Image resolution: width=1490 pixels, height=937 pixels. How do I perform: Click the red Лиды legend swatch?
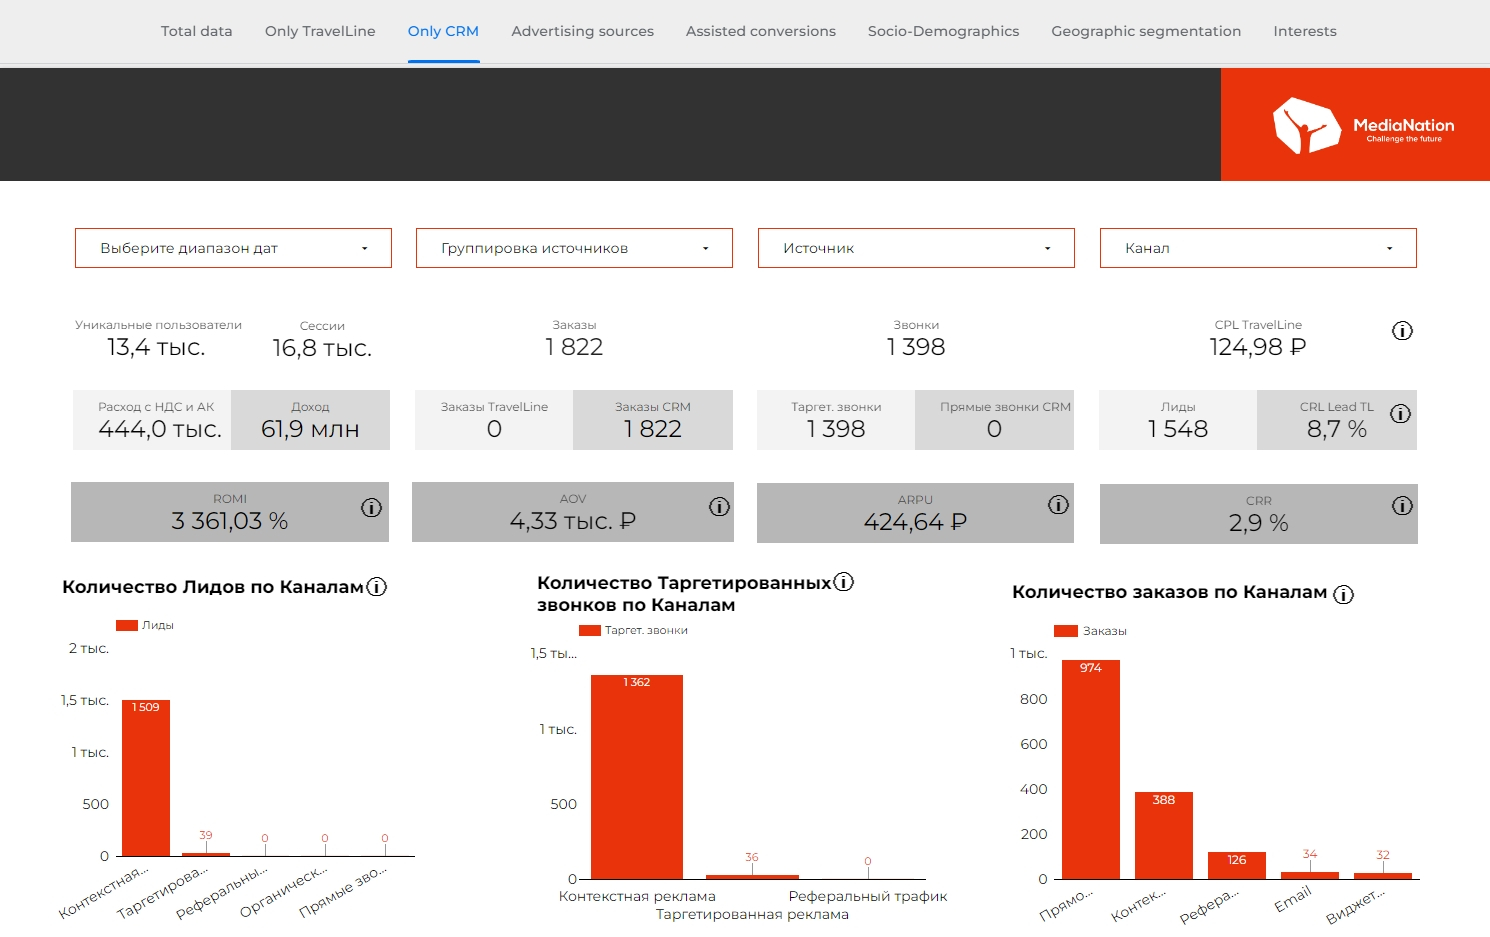(x=127, y=625)
